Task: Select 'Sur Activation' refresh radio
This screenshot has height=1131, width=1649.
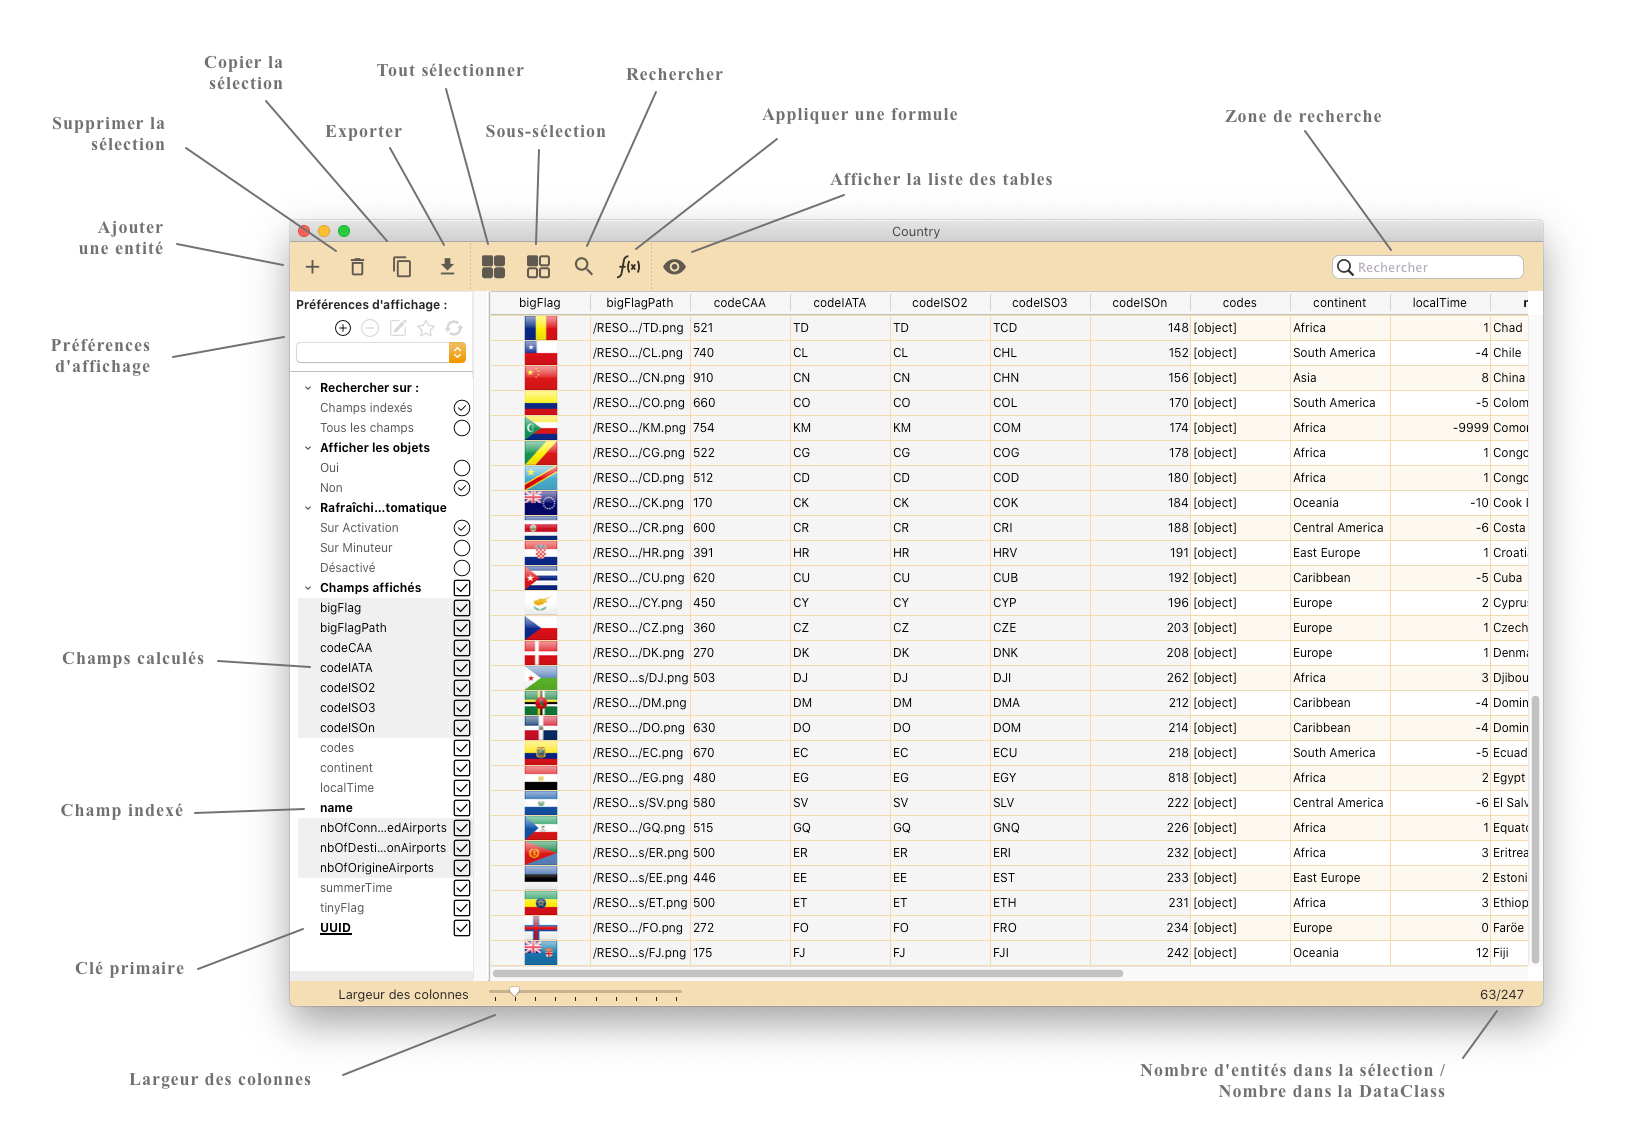Action: pyautogui.click(x=462, y=528)
